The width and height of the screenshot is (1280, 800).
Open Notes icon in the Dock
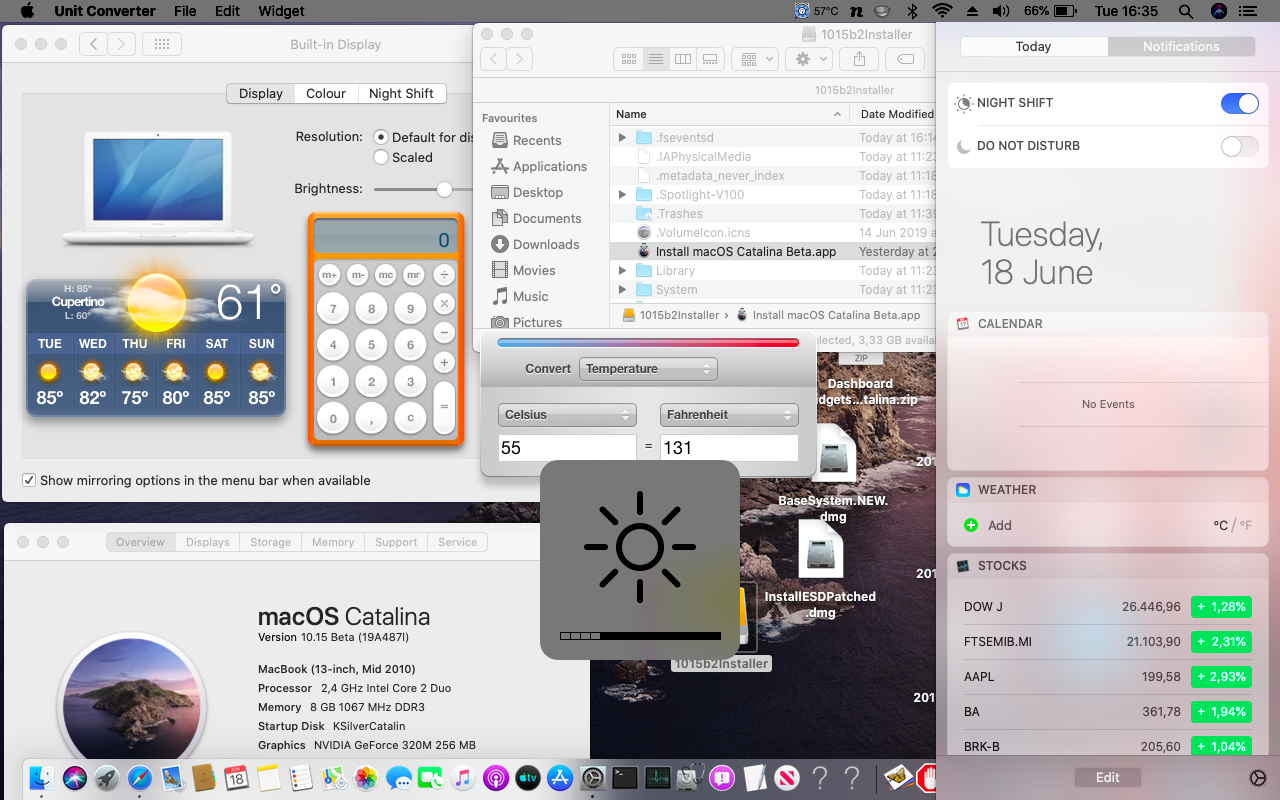click(268, 777)
